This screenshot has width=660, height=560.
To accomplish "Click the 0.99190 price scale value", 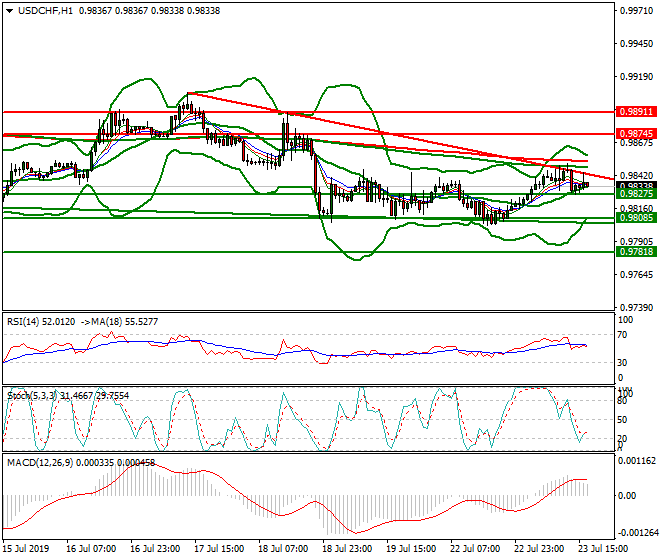I will tap(636, 77).
